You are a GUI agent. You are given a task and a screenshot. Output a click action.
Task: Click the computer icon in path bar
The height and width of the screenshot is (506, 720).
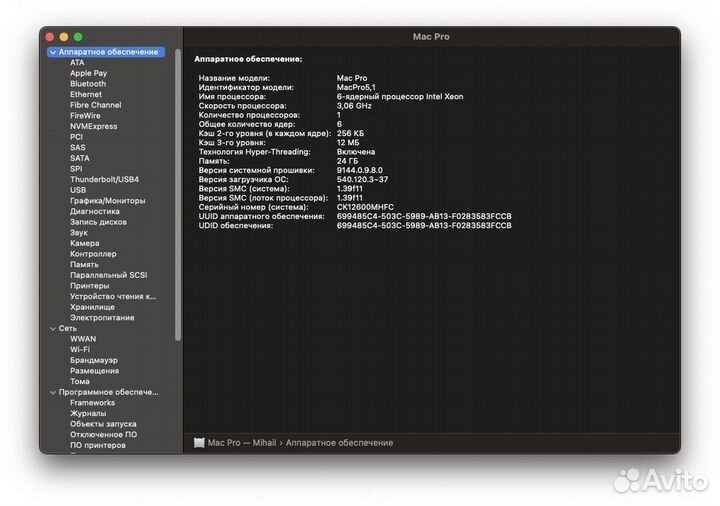tap(199, 443)
